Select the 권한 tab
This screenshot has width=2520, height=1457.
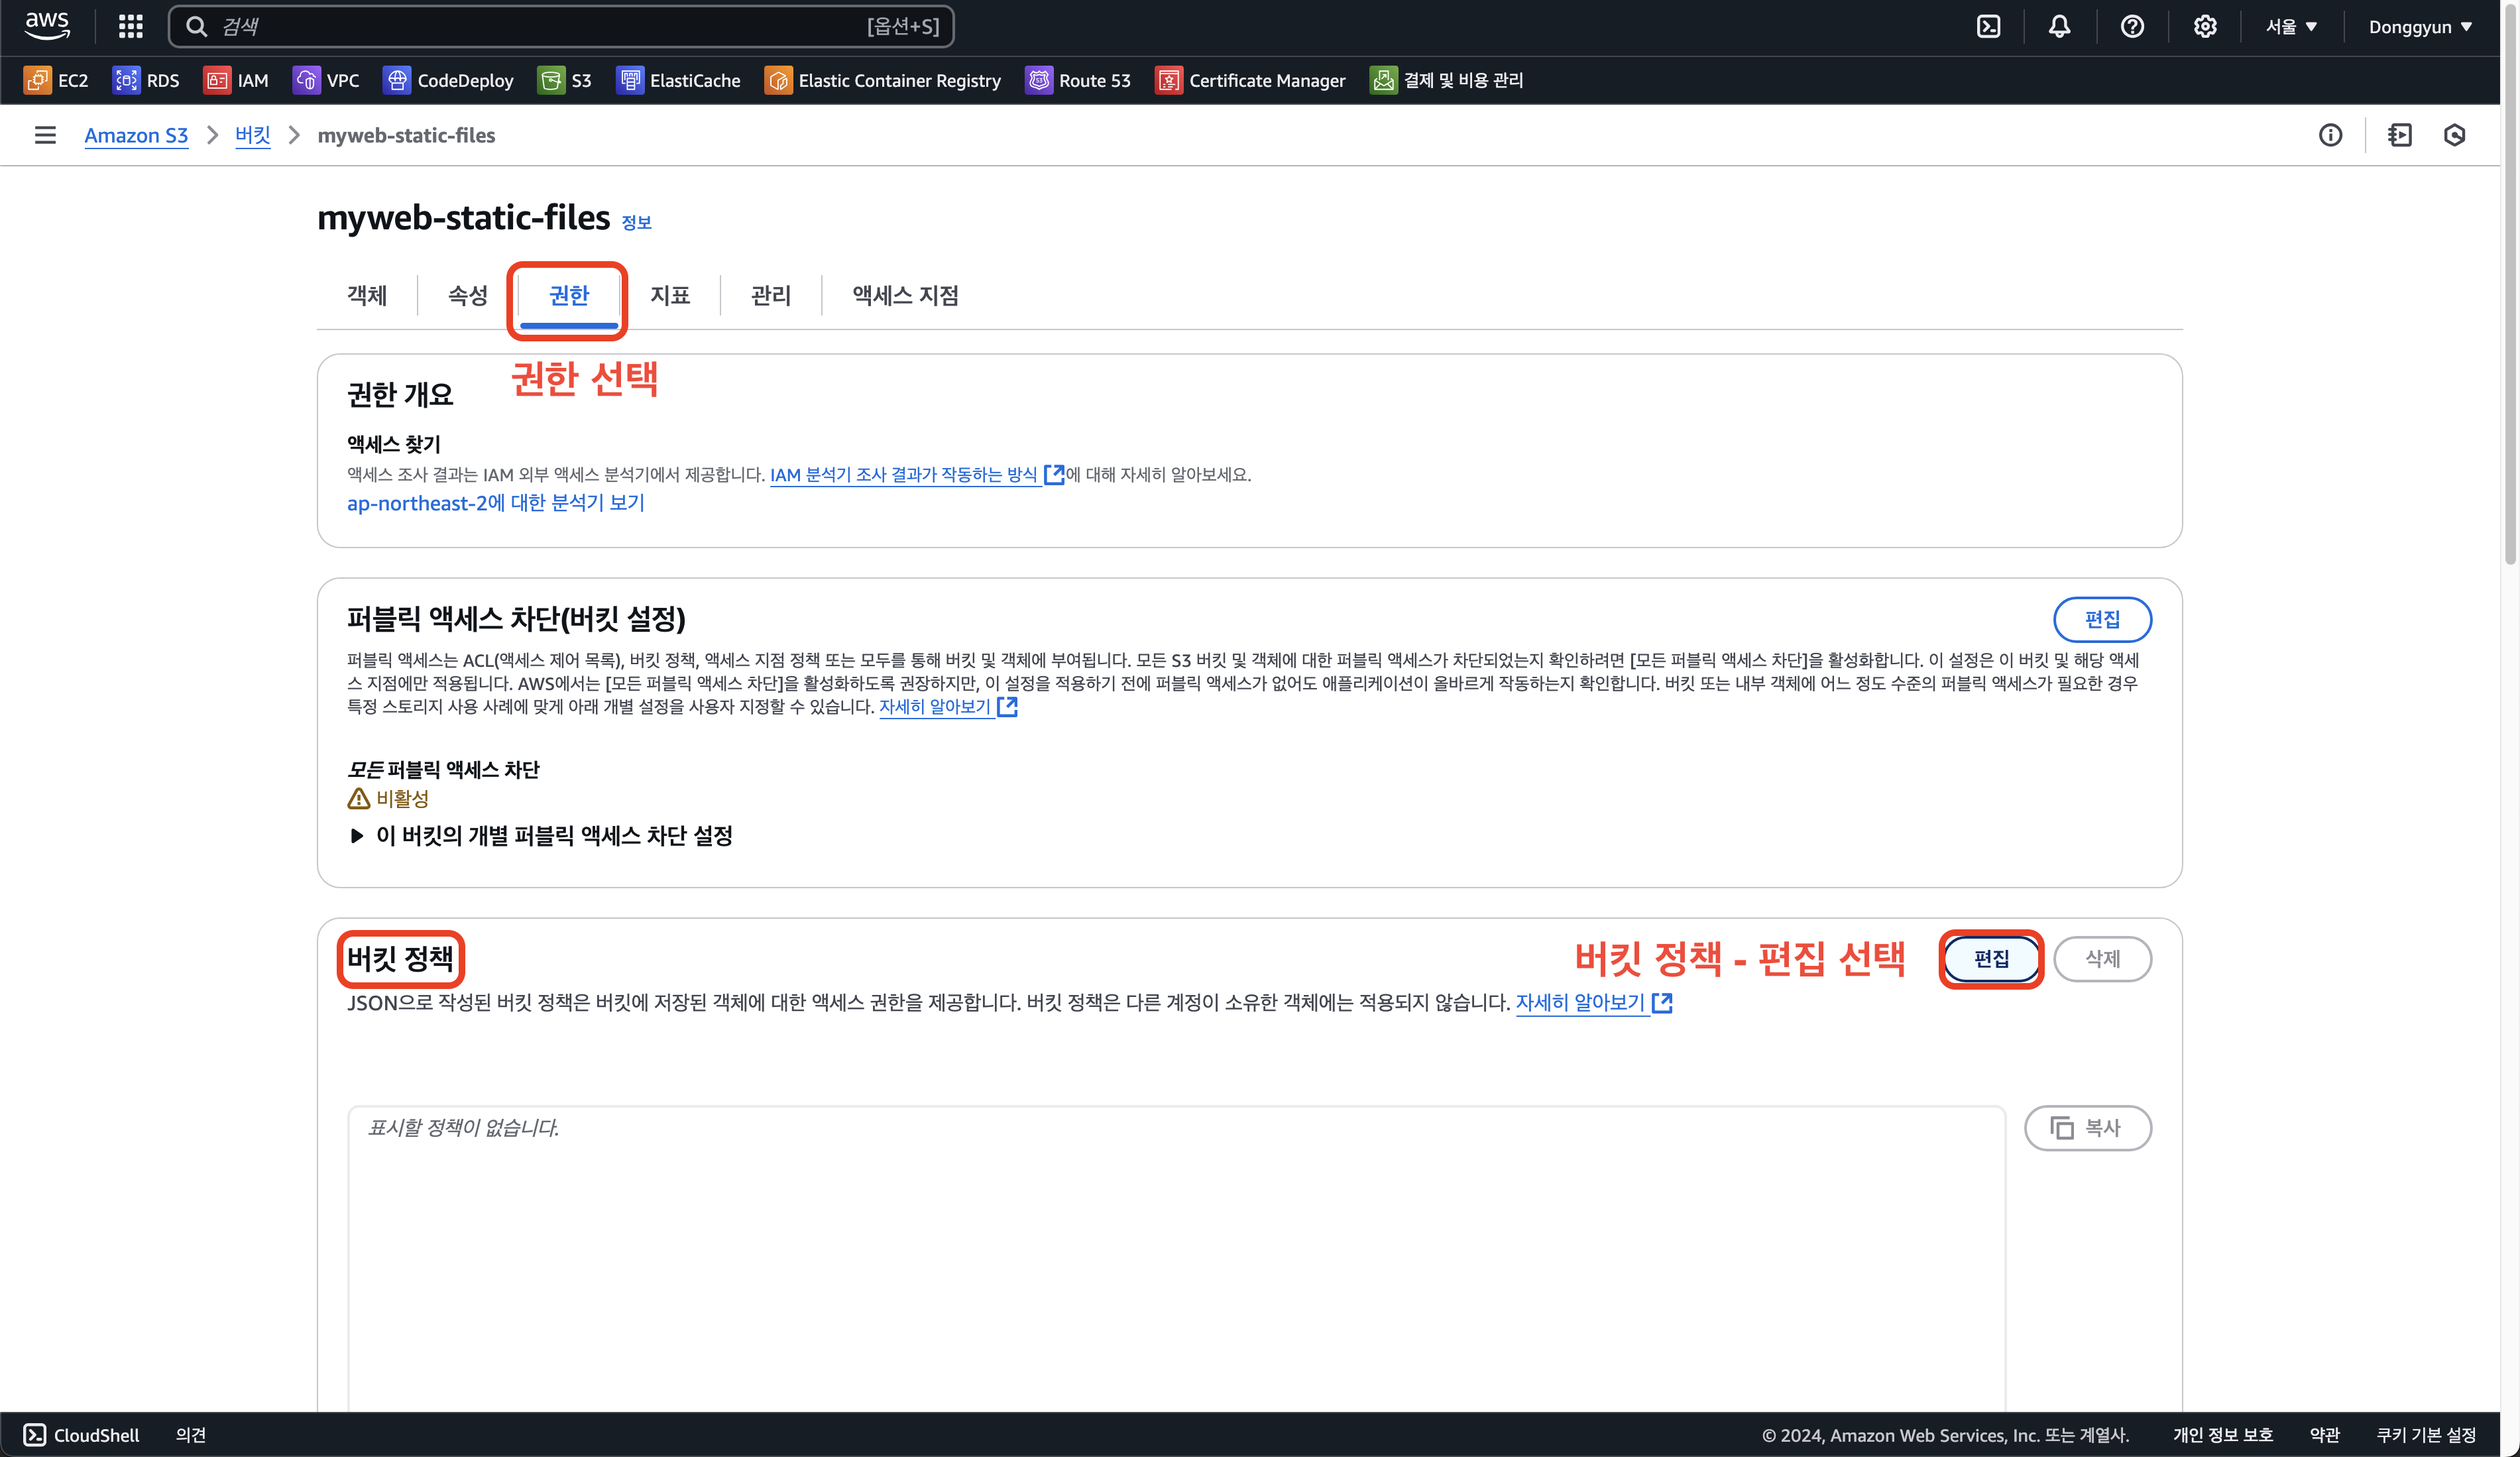coord(569,295)
